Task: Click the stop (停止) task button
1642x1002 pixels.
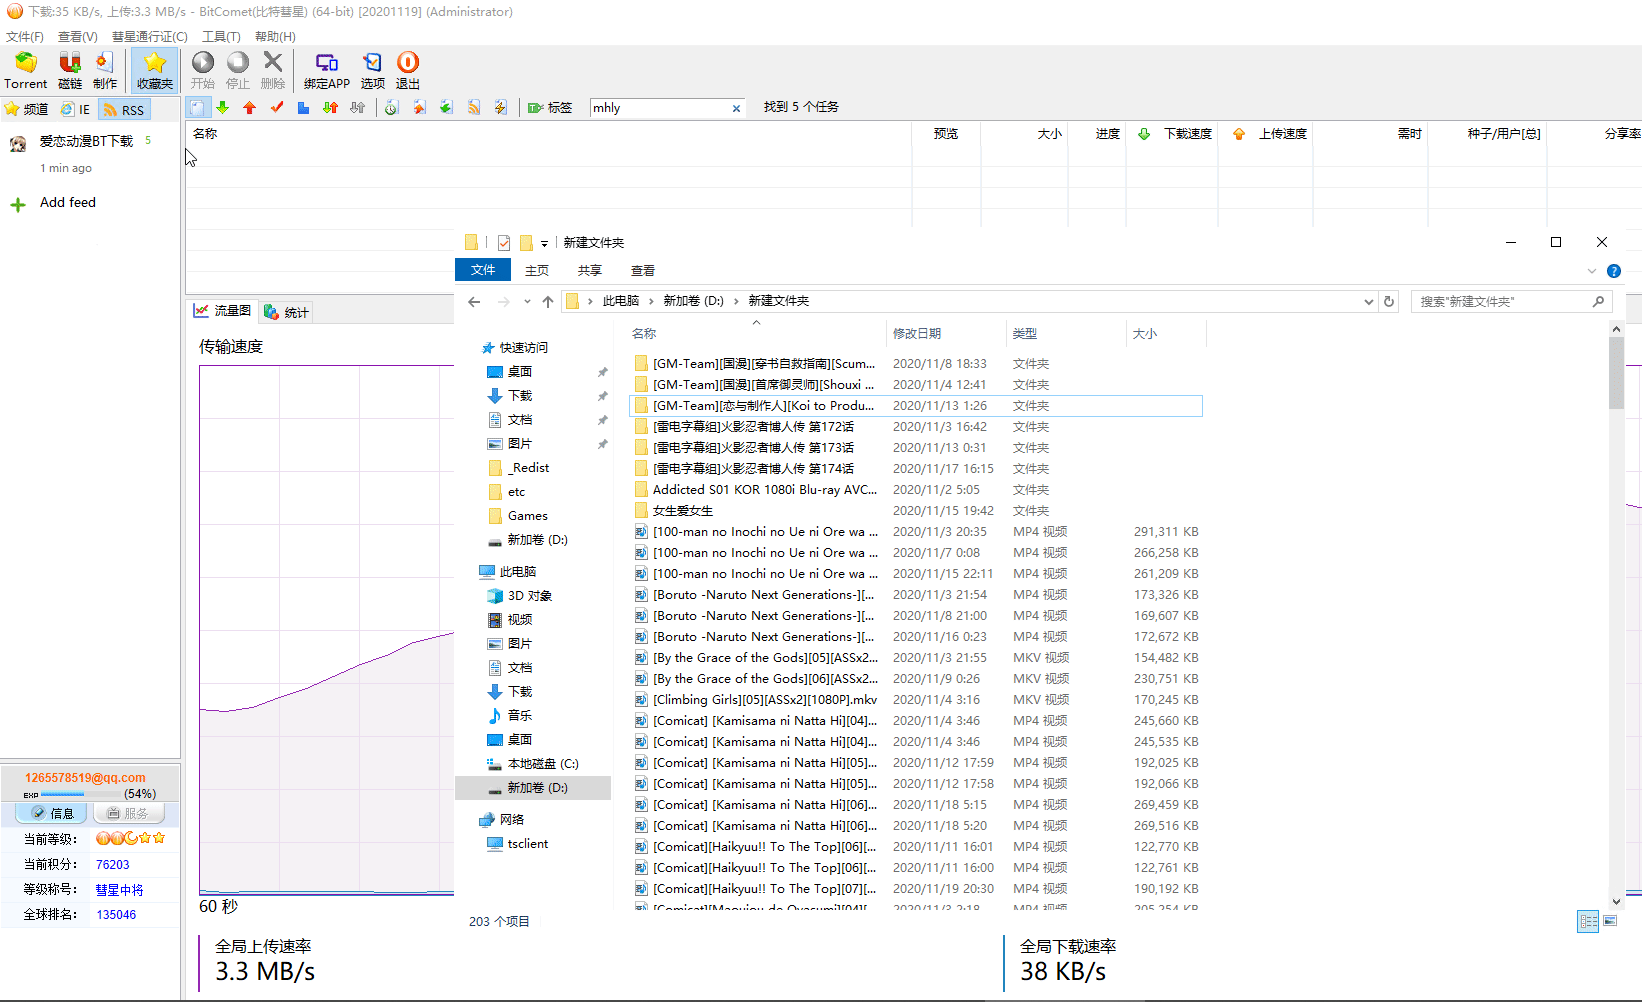Action: tap(238, 71)
